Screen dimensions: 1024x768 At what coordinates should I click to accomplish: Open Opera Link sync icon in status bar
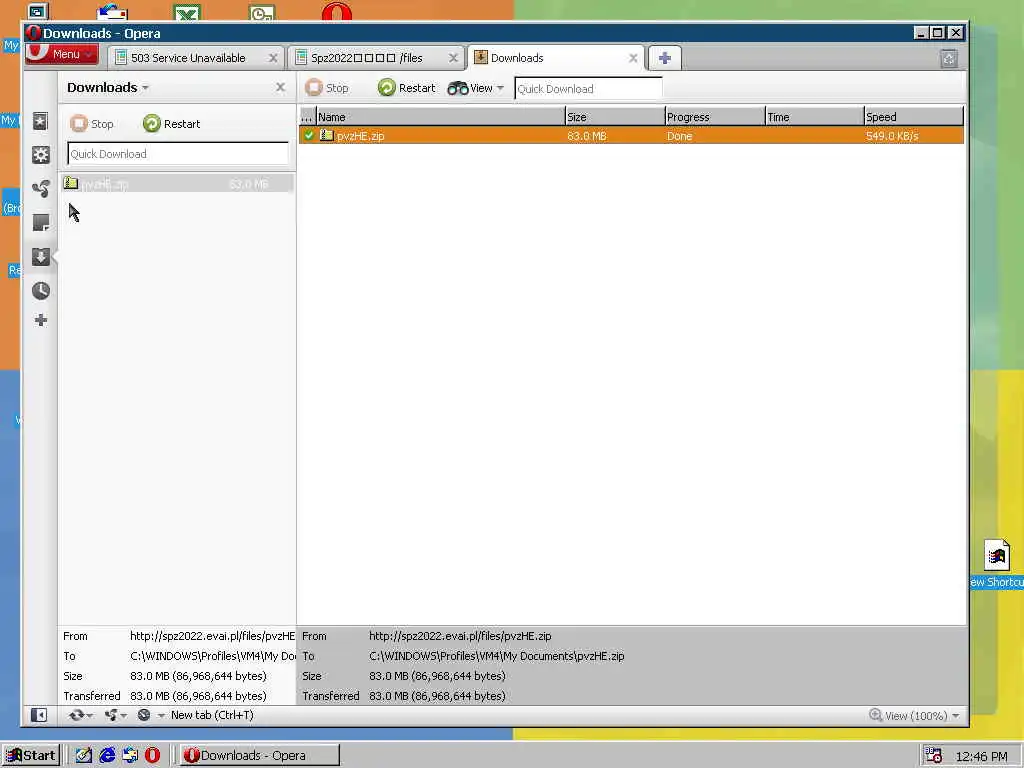76,715
